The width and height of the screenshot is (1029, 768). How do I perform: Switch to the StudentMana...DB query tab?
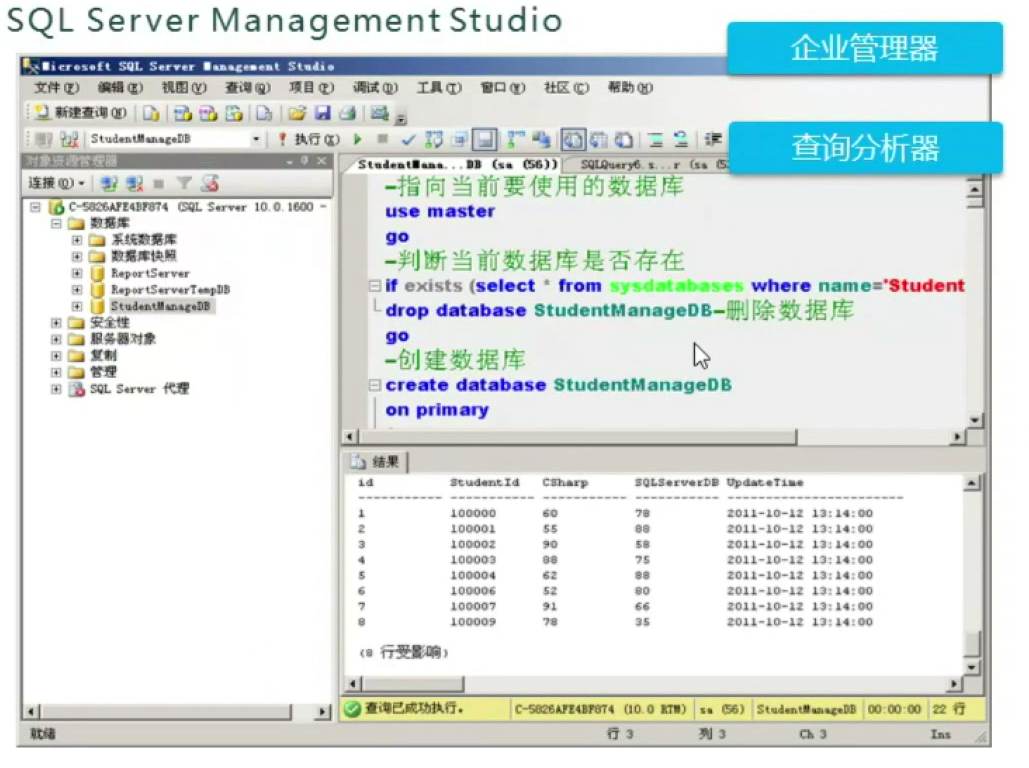point(457,164)
